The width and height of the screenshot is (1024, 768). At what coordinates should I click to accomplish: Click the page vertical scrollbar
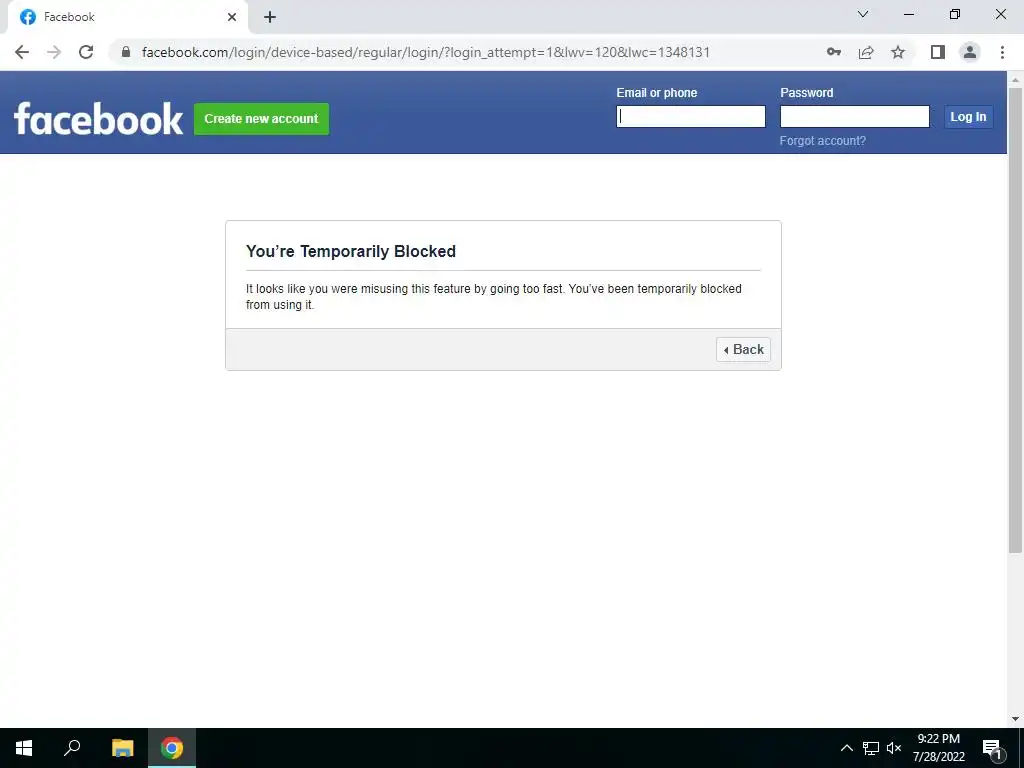click(1015, 320)
